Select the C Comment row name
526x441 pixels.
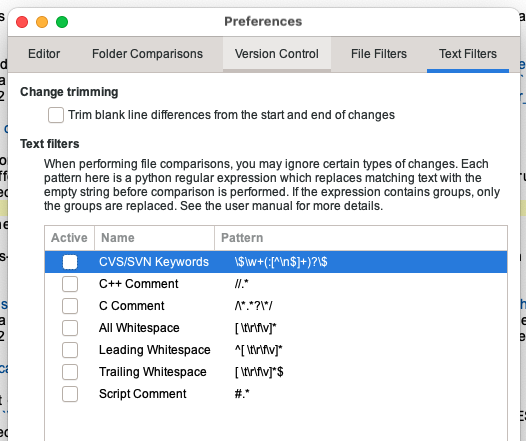click(132, 306)
